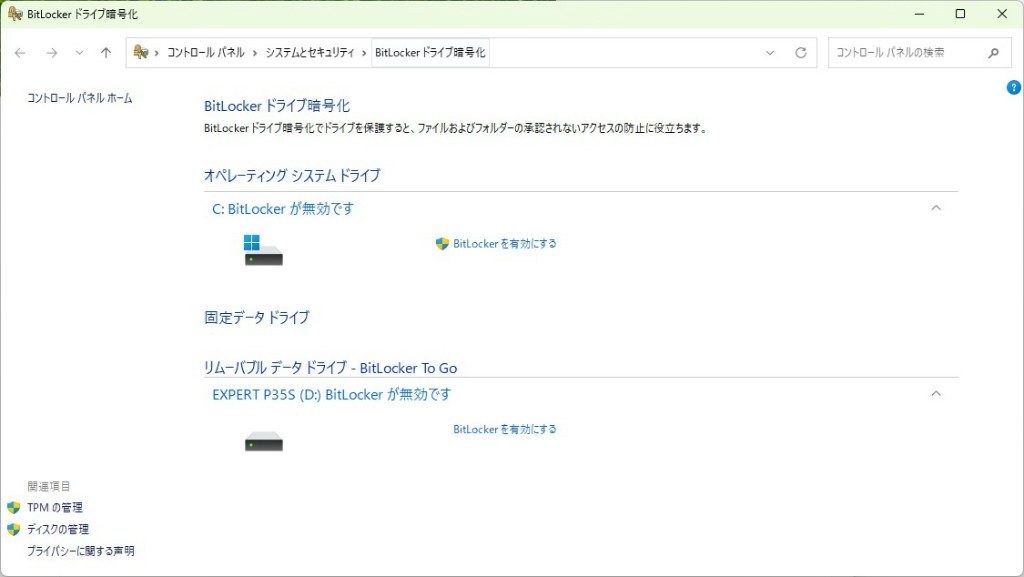Open プライバシーに関する声明 link
1024x577 pixels.
coord(80,551)
